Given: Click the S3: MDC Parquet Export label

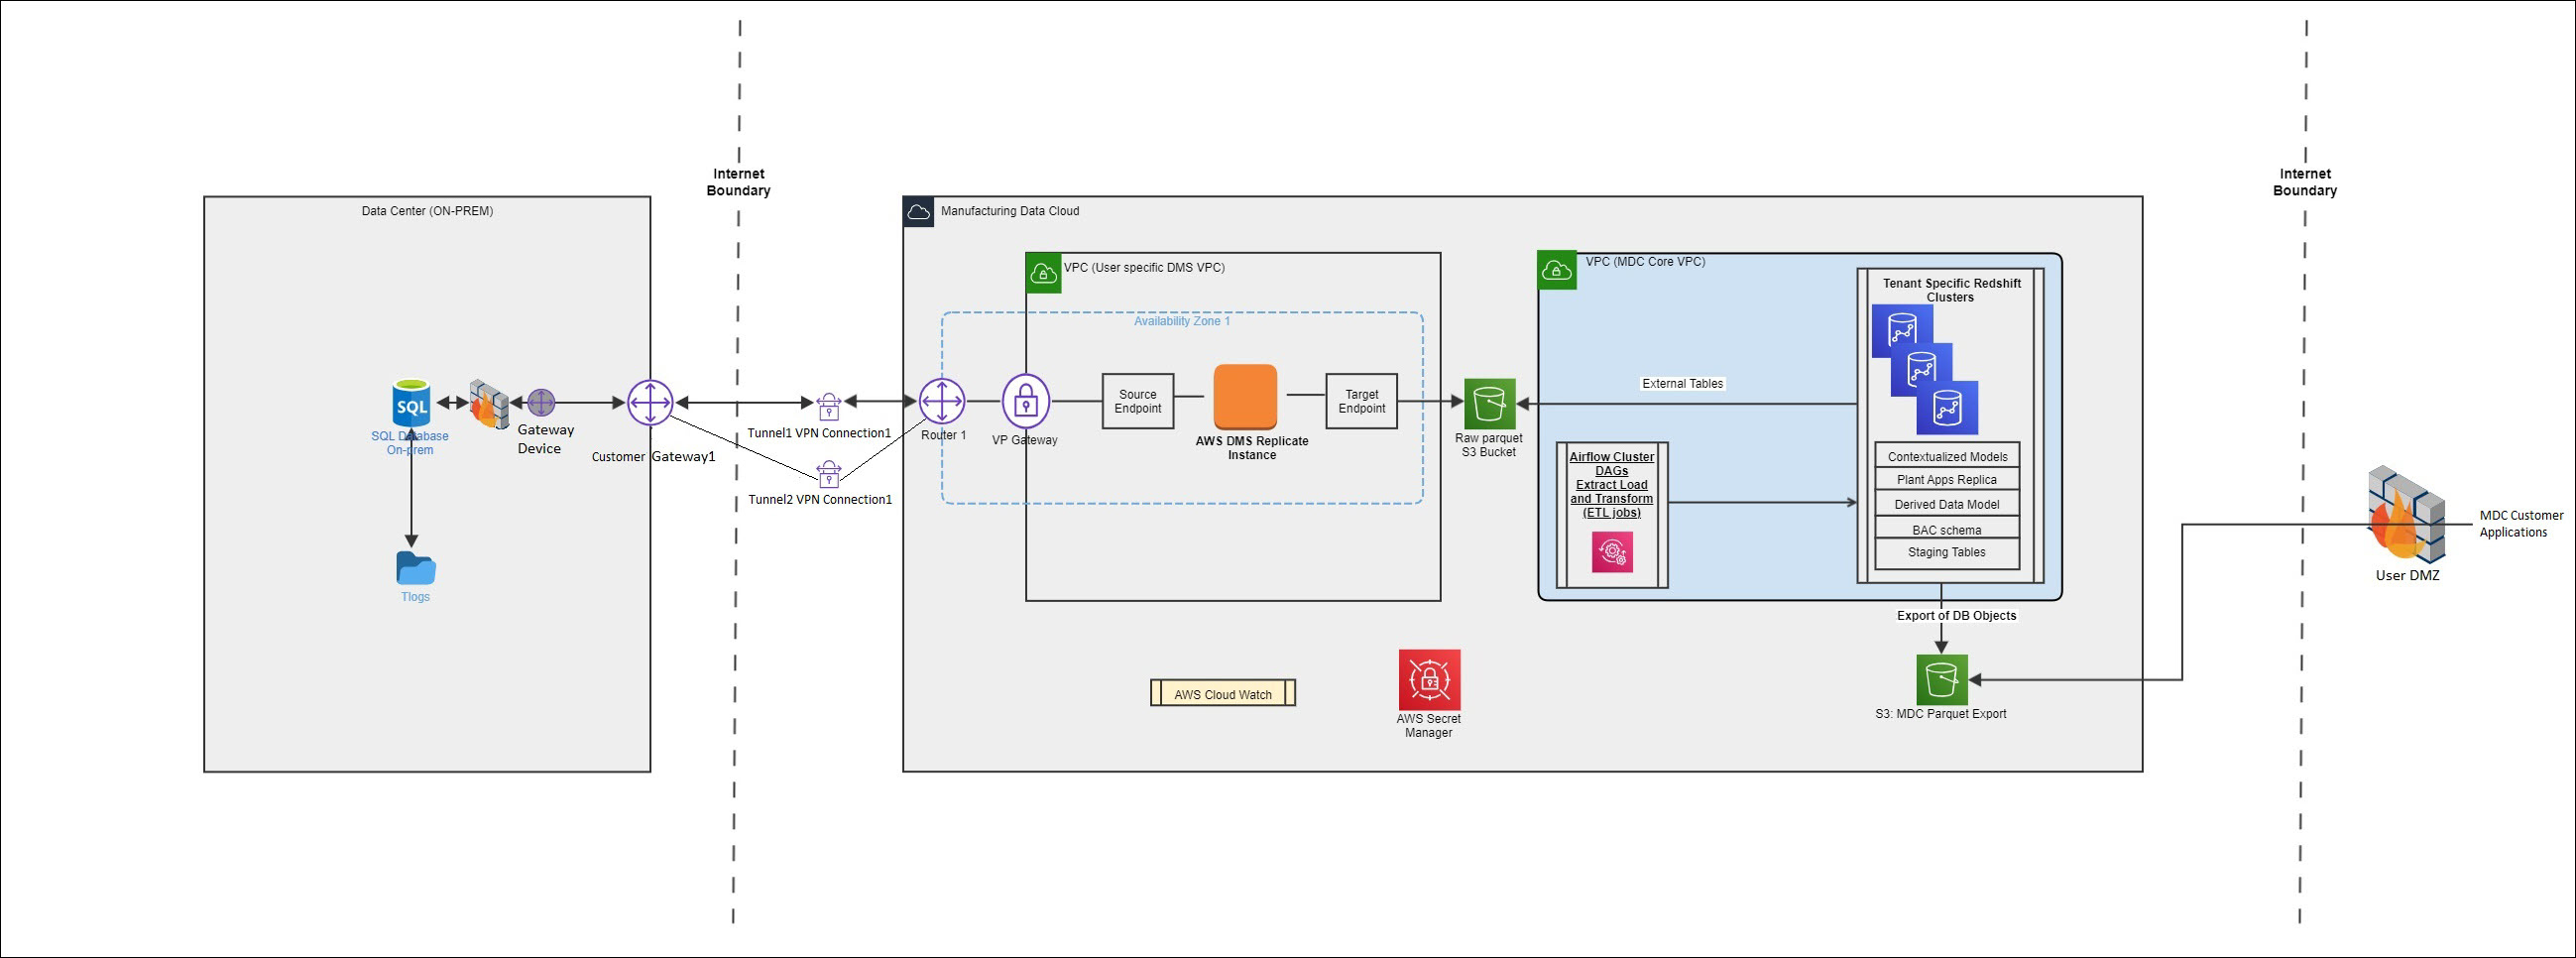Looking at the screenshot, I should coord(1941,714).
